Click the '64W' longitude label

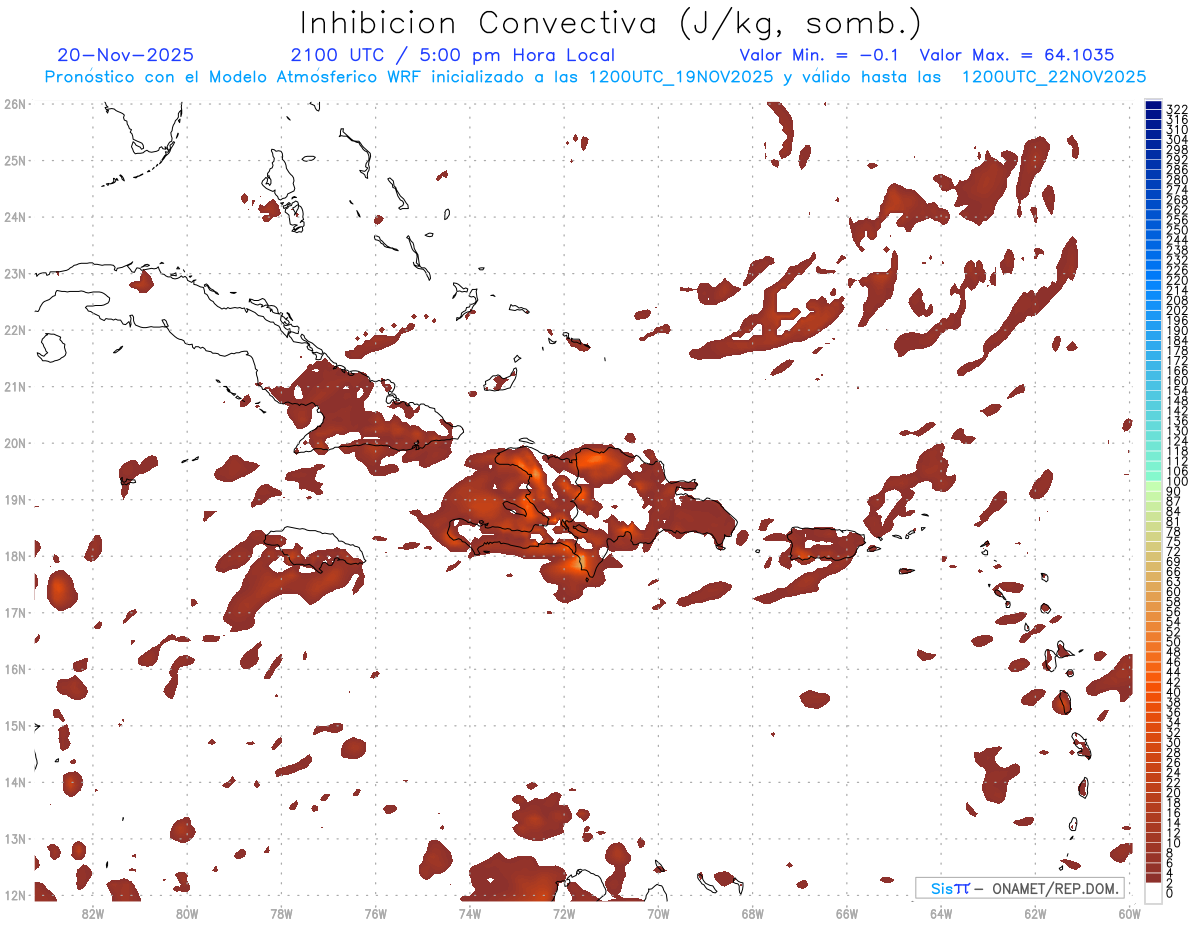(x=941, y=912)
